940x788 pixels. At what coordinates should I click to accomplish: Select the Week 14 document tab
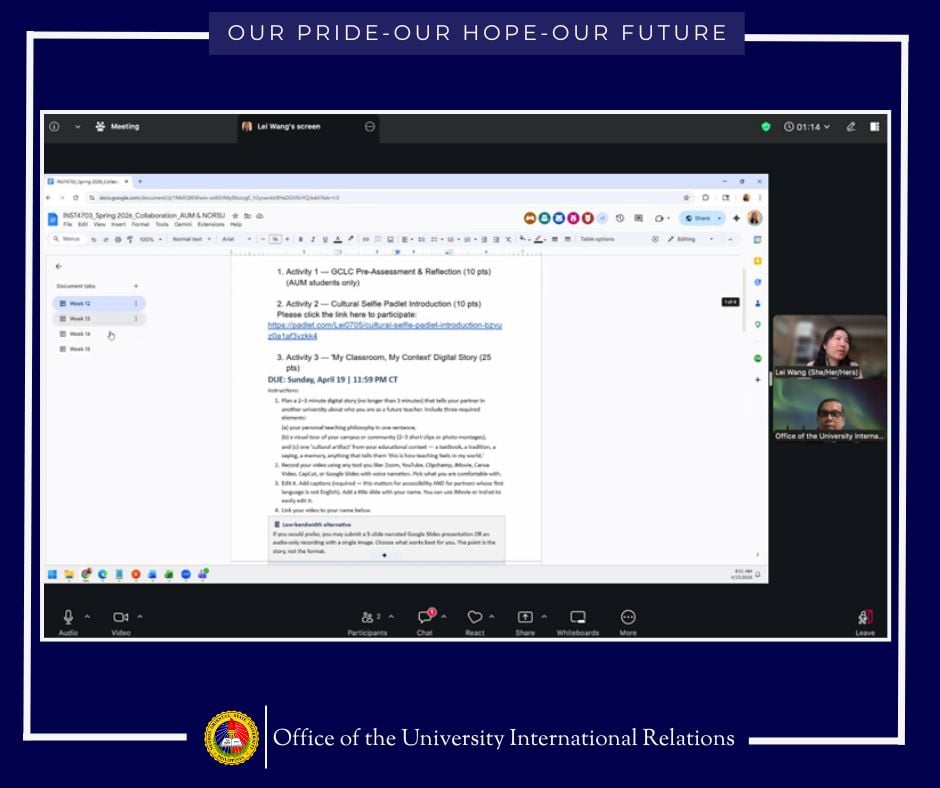point(80,334)
